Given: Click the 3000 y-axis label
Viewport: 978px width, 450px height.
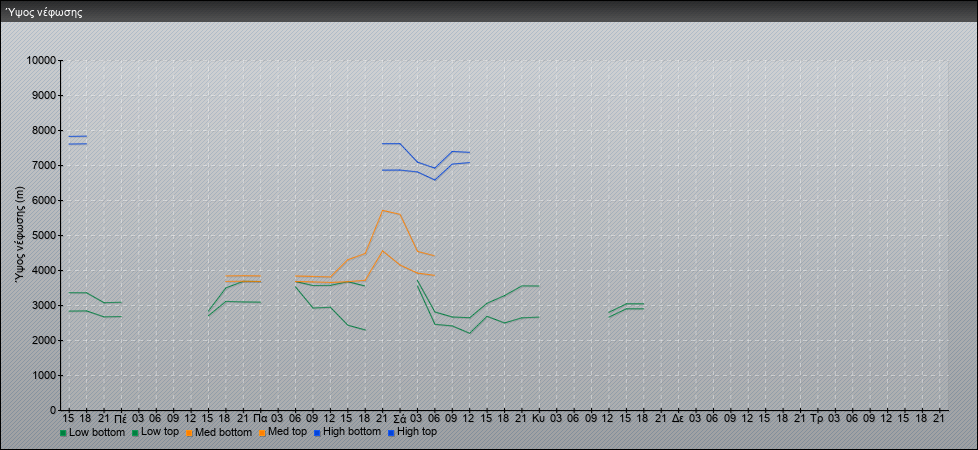Looking at the screenshot, I should coord(44,305).
